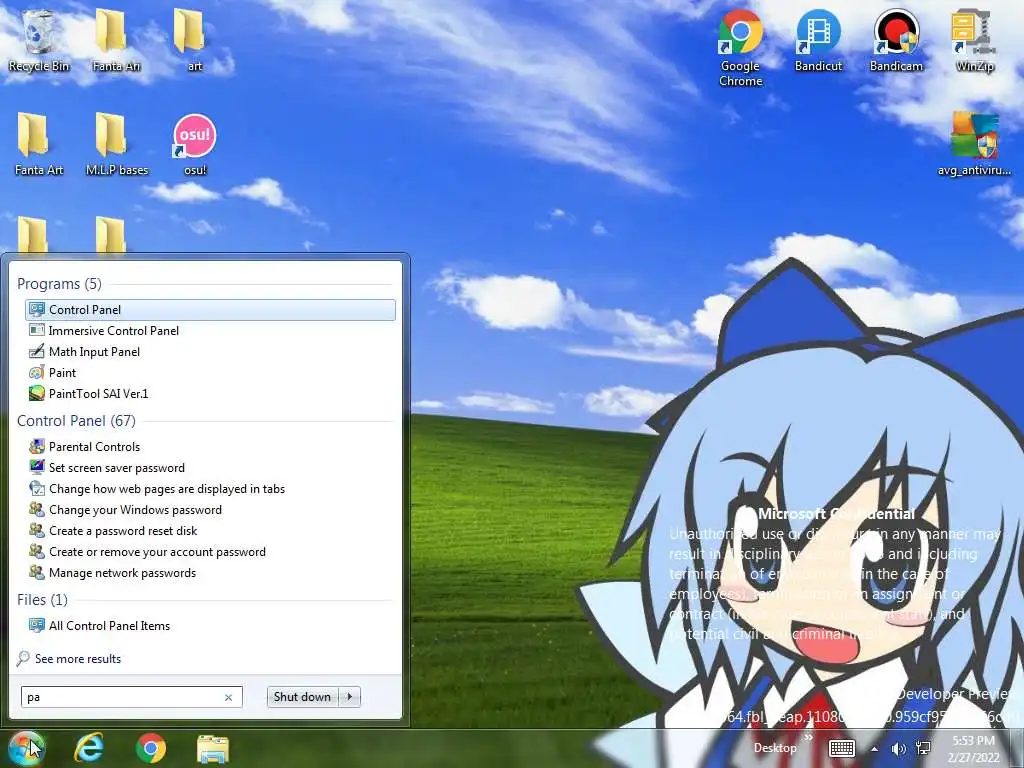Open the volume speaker tray icon
The image size is (1024, 768).
point(899,748)
